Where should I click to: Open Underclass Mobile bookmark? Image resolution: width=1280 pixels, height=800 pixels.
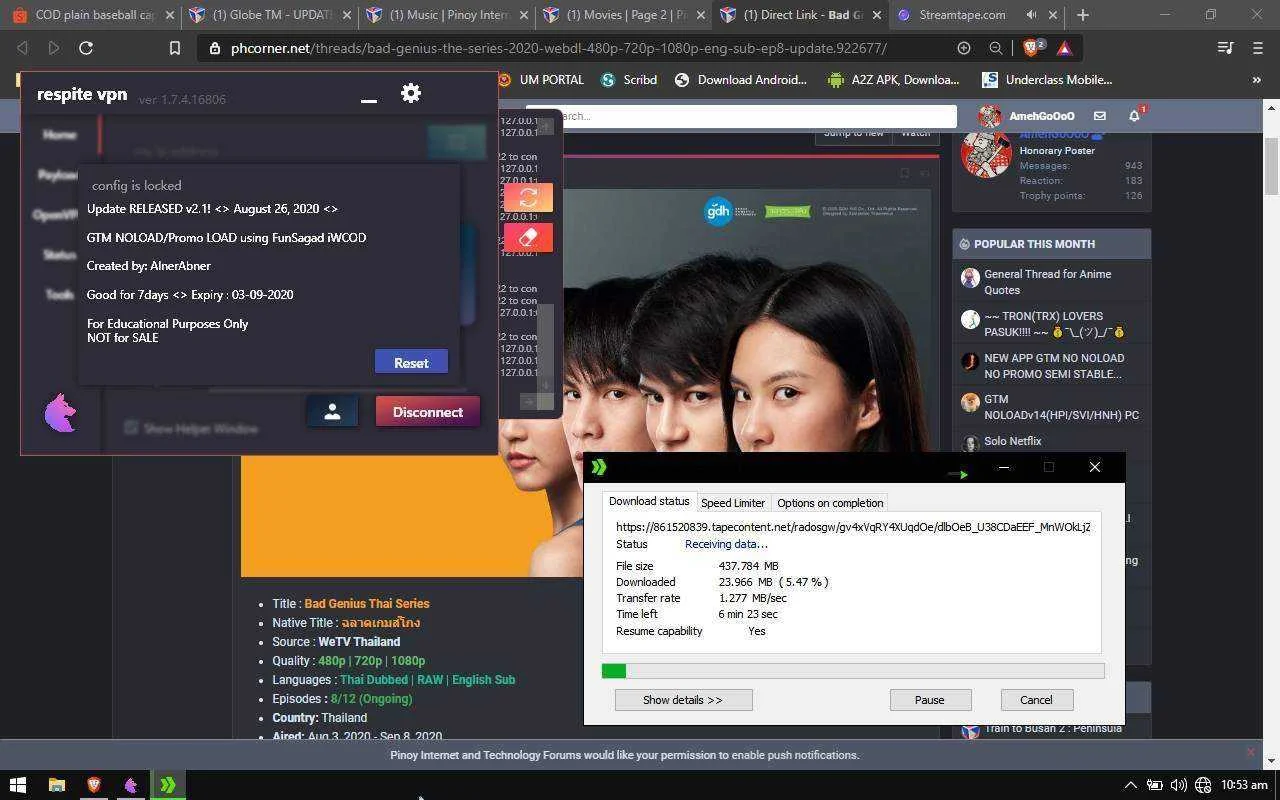pos(1047,80)
